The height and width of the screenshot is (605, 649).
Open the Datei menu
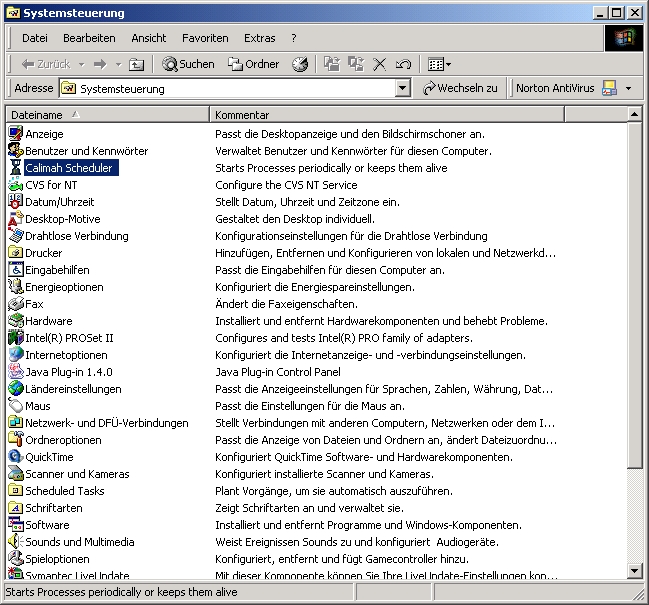click(35, 38)
